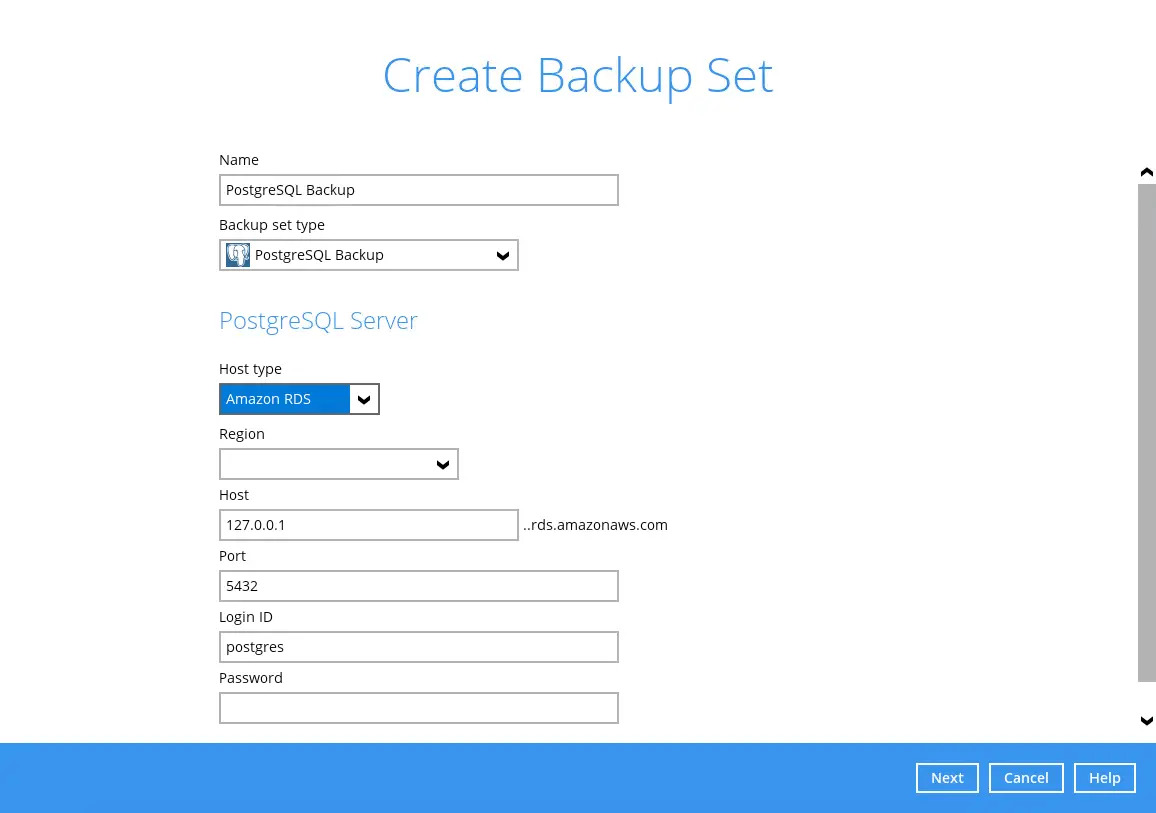Screen dimensions: 1156x813
Task: Cancel the backup set creation
Action: click(1026, 778)
